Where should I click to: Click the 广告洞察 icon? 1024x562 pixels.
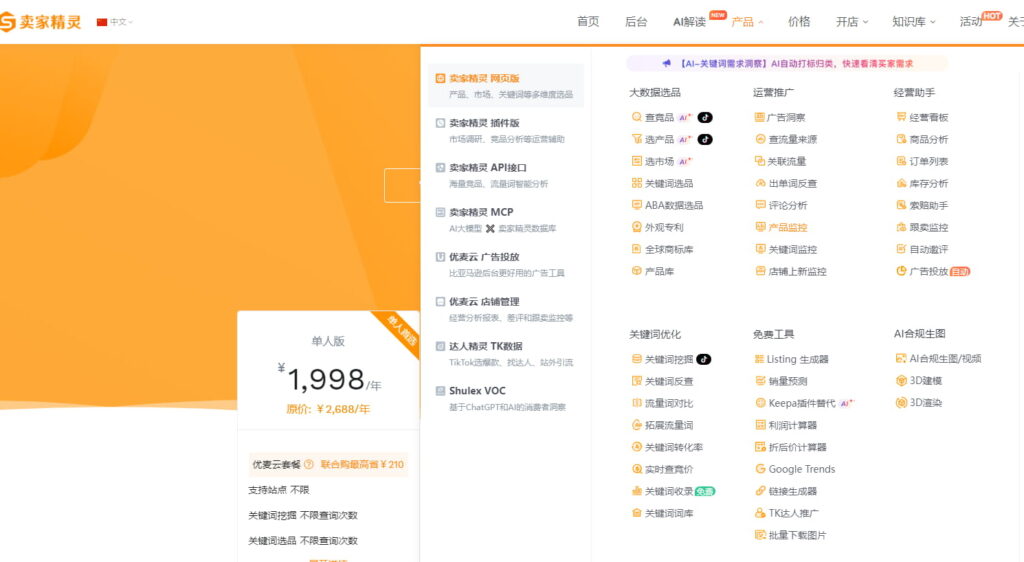click(x=760, y=117)
